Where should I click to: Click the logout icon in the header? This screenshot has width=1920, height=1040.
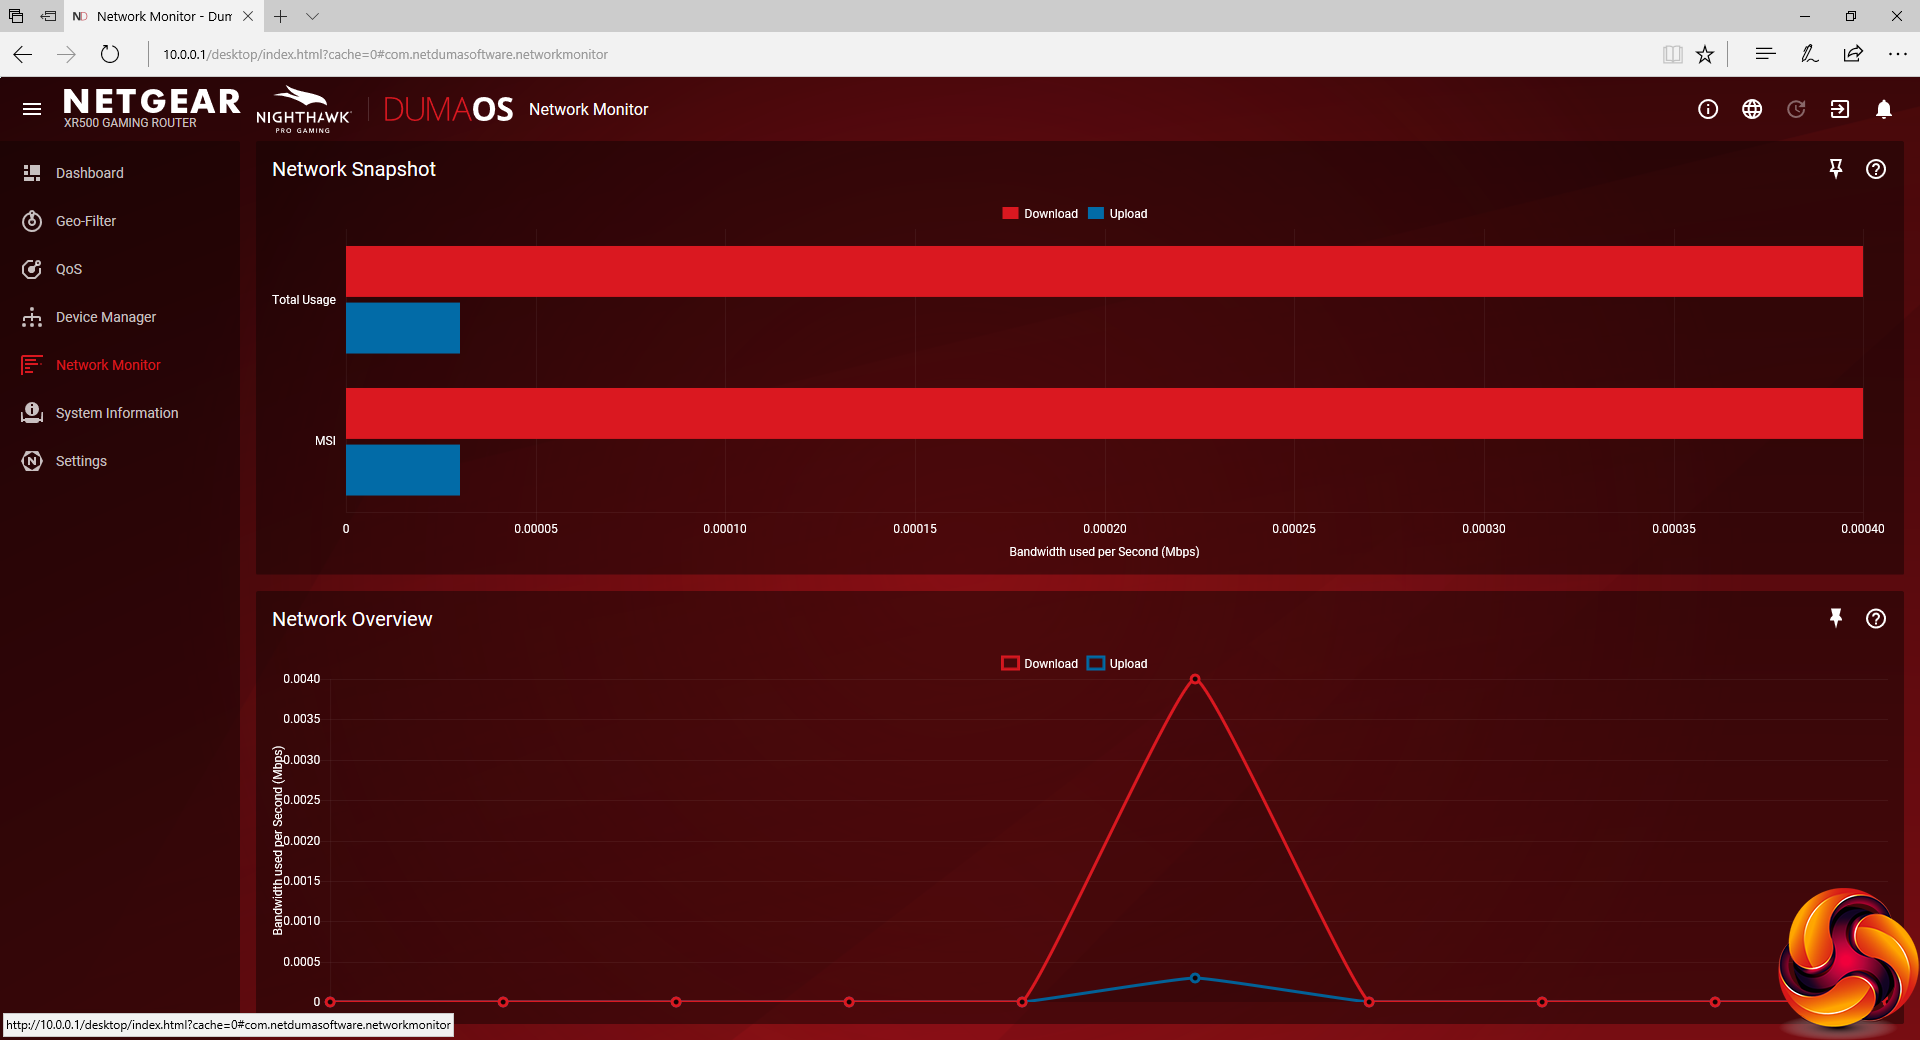point(1840,109)
